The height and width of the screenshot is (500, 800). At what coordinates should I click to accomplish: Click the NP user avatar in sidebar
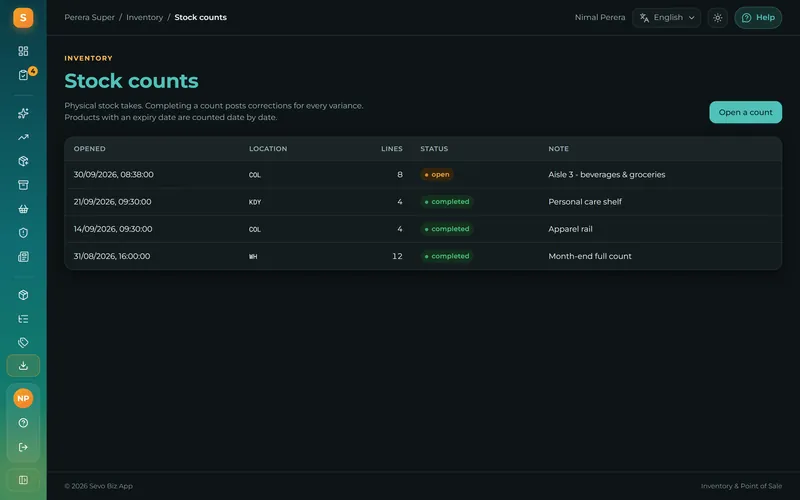tap(23, 398)
